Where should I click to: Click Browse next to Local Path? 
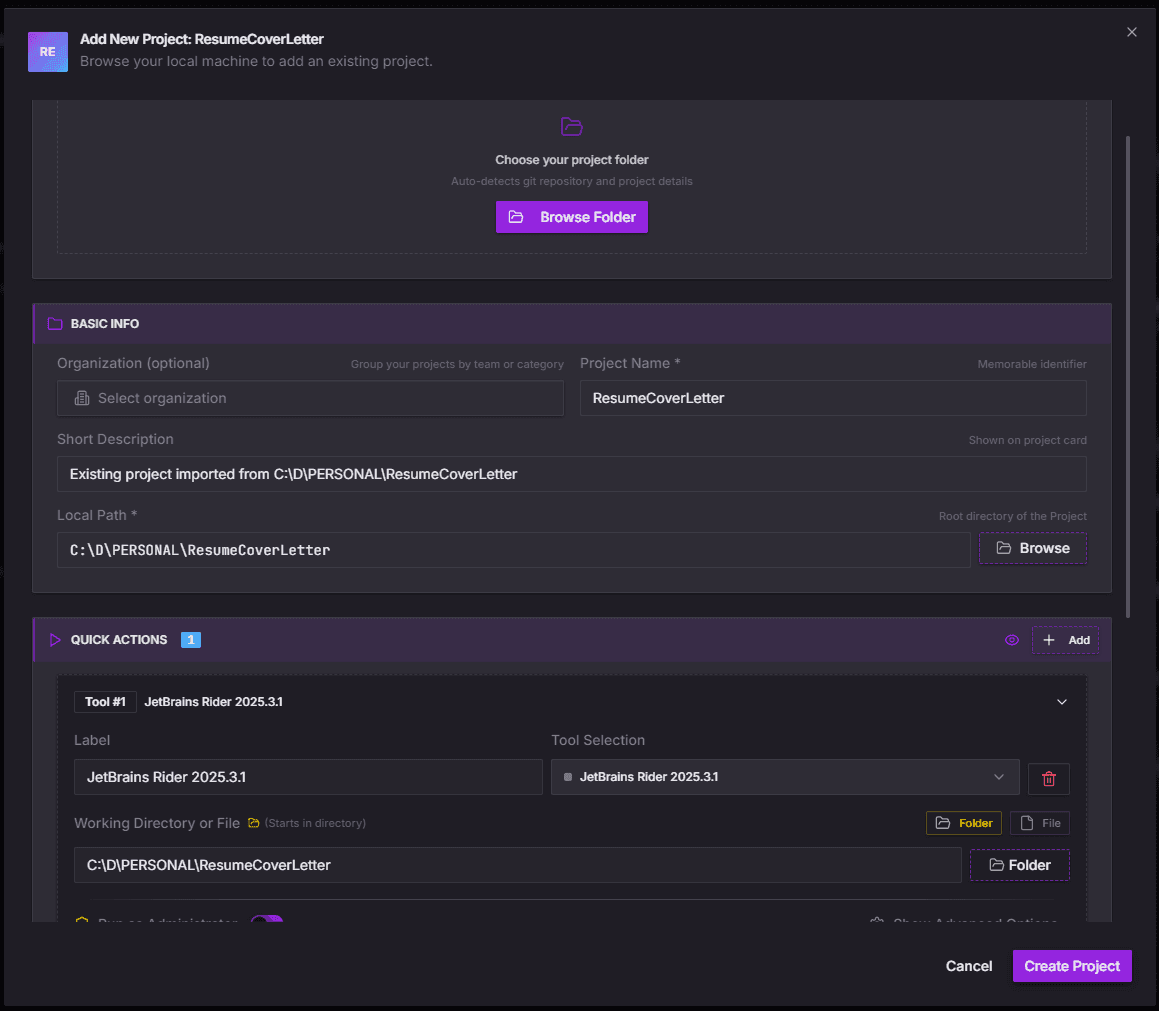point(1033,548)
